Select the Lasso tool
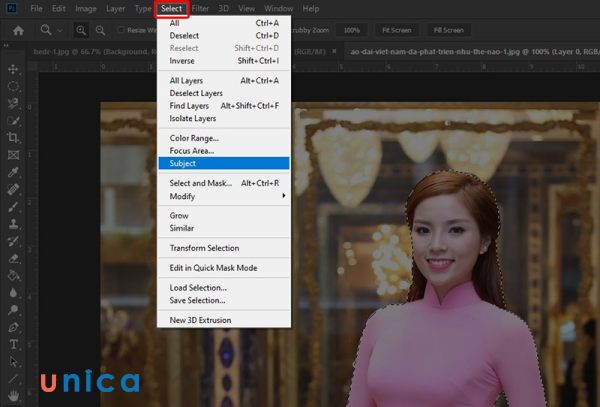This screenshot has width=600, height=407. 14,103
